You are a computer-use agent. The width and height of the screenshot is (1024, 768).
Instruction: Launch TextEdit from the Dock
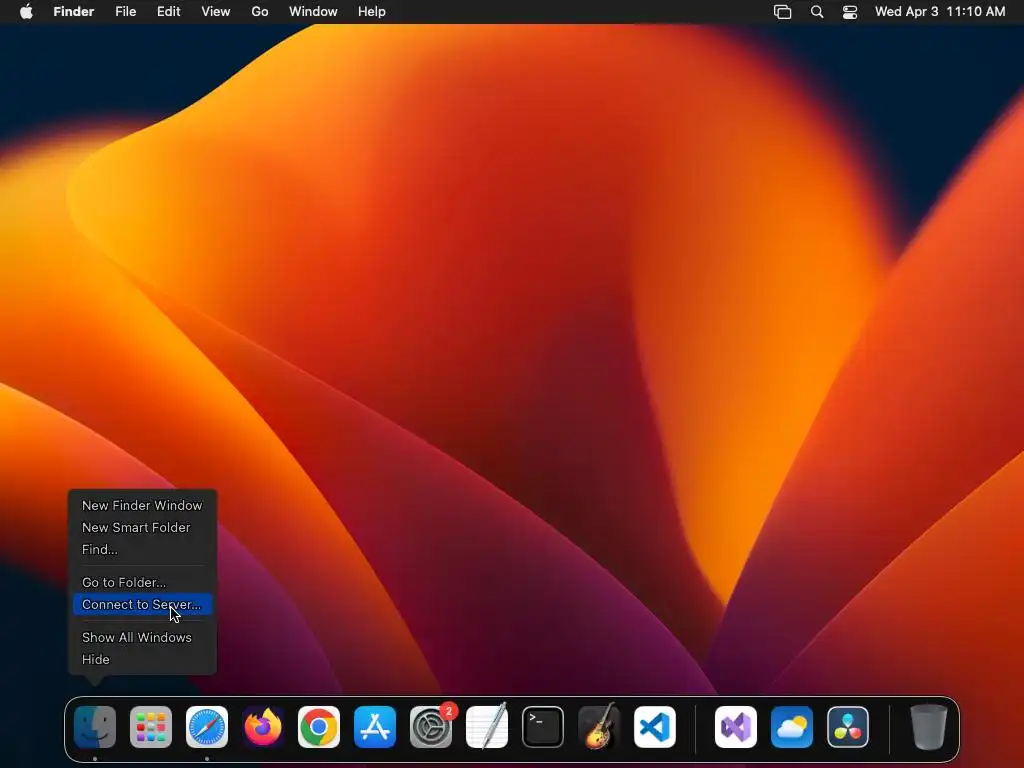487,727
